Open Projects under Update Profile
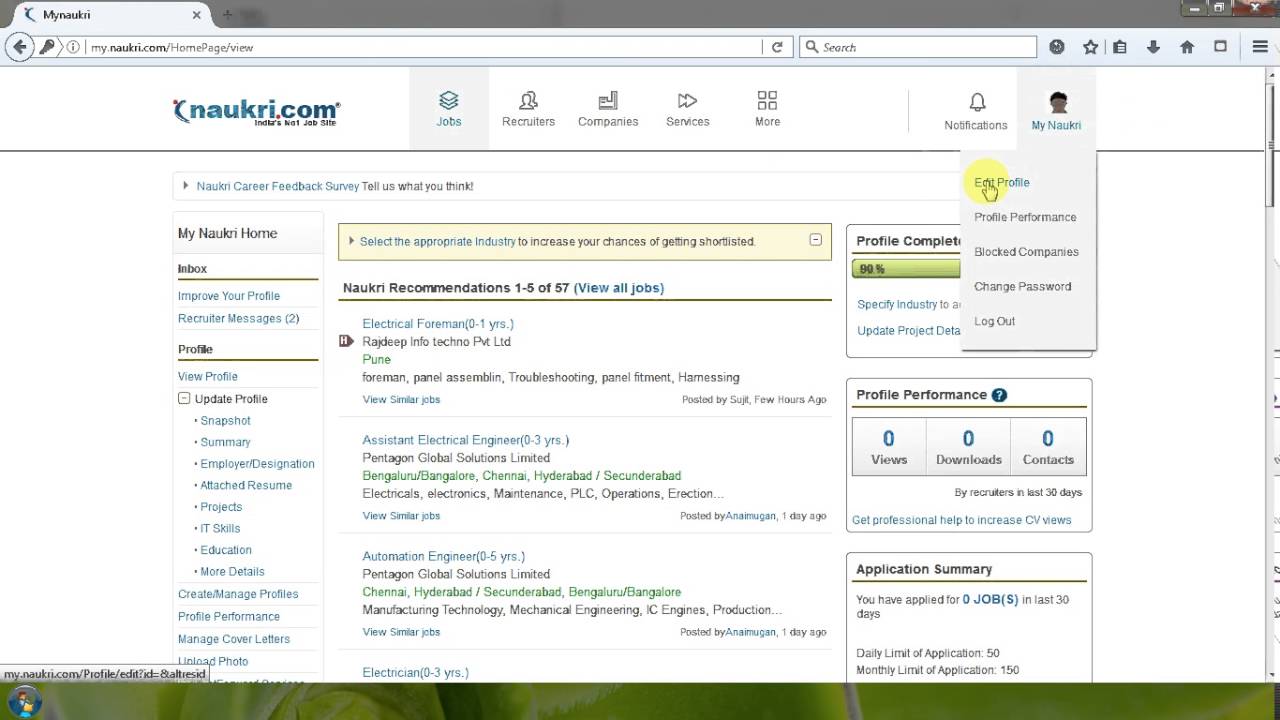 pyautogui.click(x=221, y=507)
